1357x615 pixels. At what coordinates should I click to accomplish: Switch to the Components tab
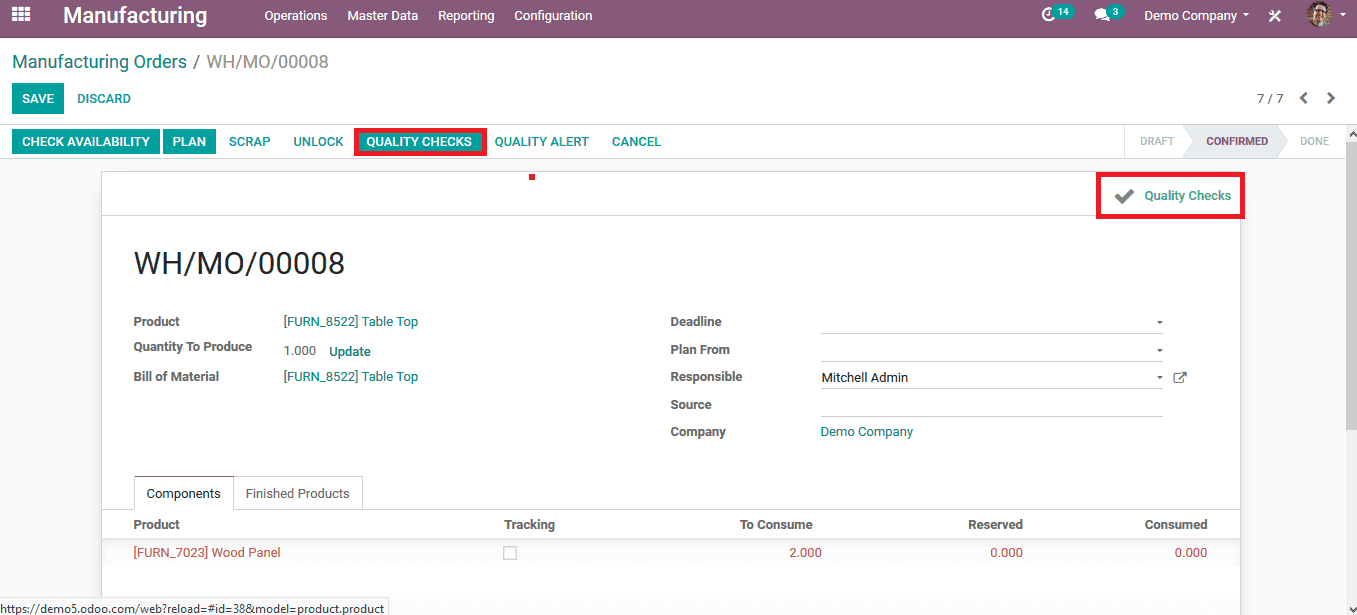(x=184, y=493)
